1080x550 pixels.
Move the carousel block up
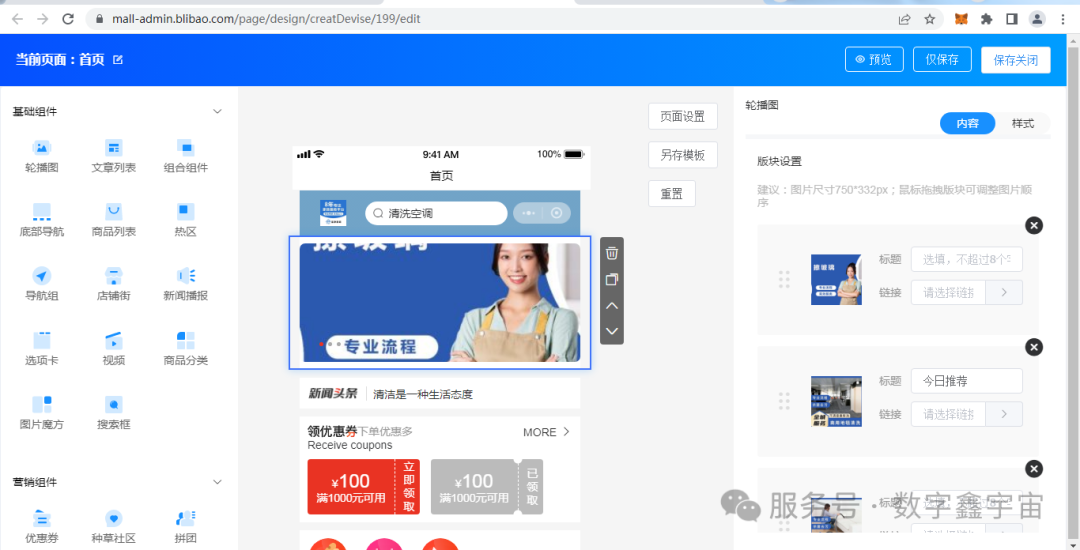pos(612,306)
